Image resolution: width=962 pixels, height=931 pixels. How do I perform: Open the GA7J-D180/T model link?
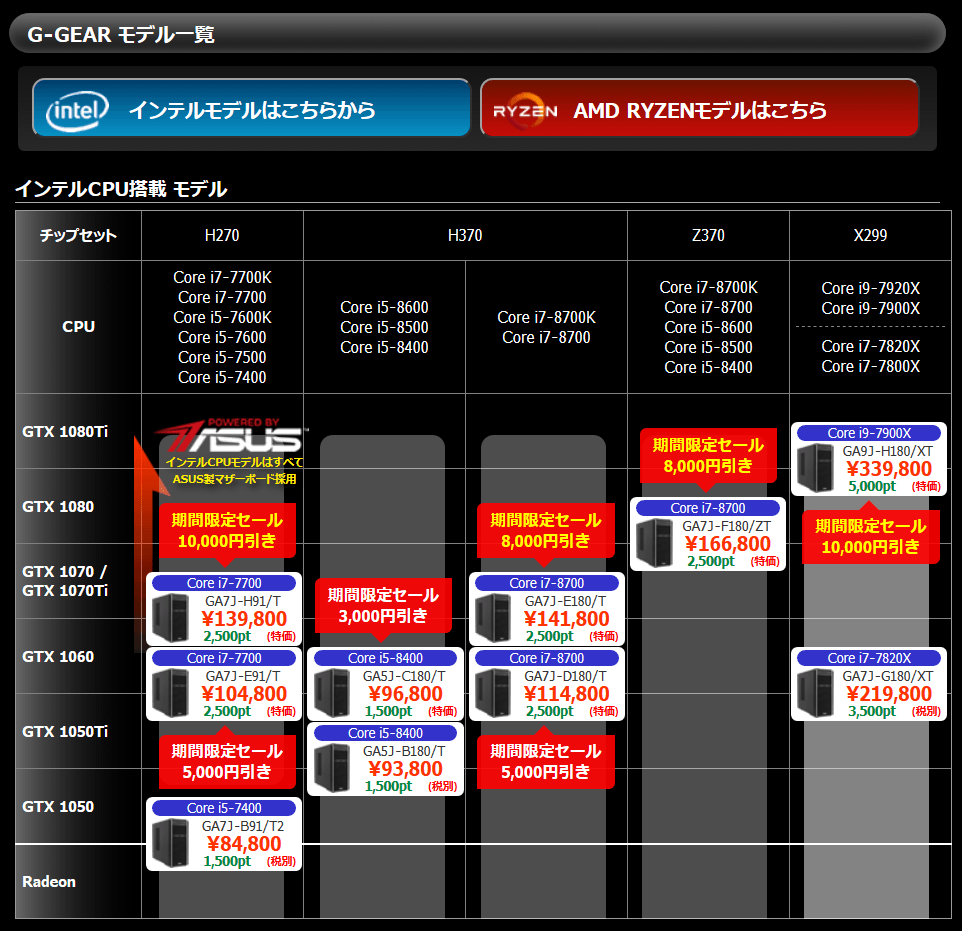coord(566,676)
